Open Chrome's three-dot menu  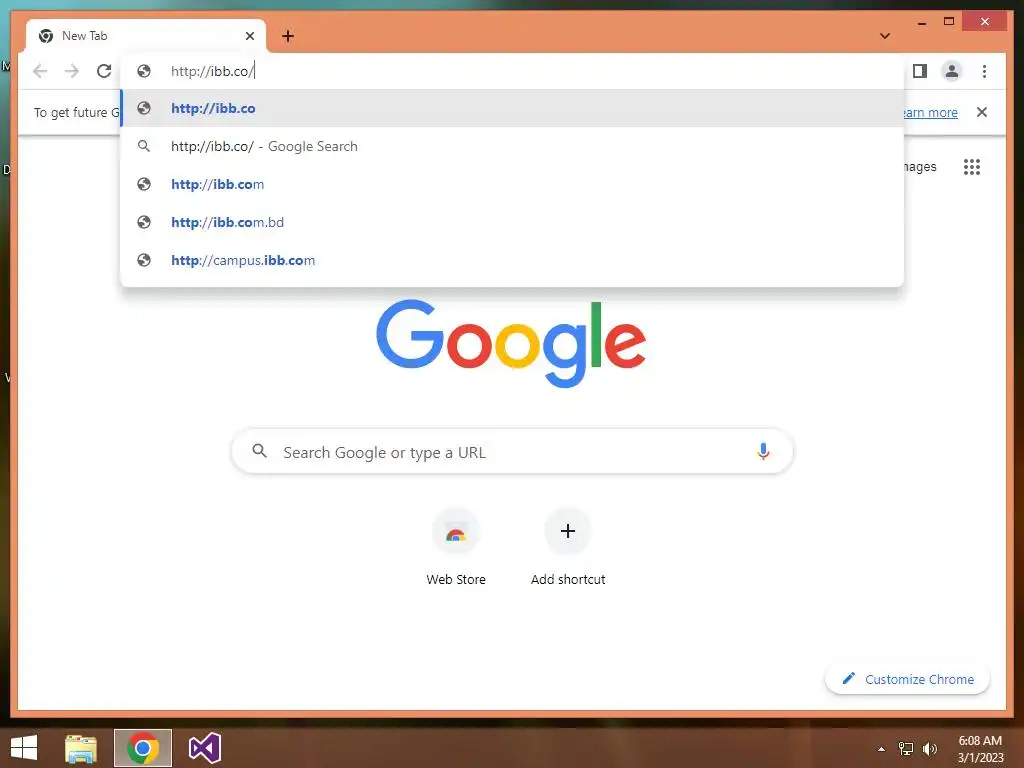point(984,71)
